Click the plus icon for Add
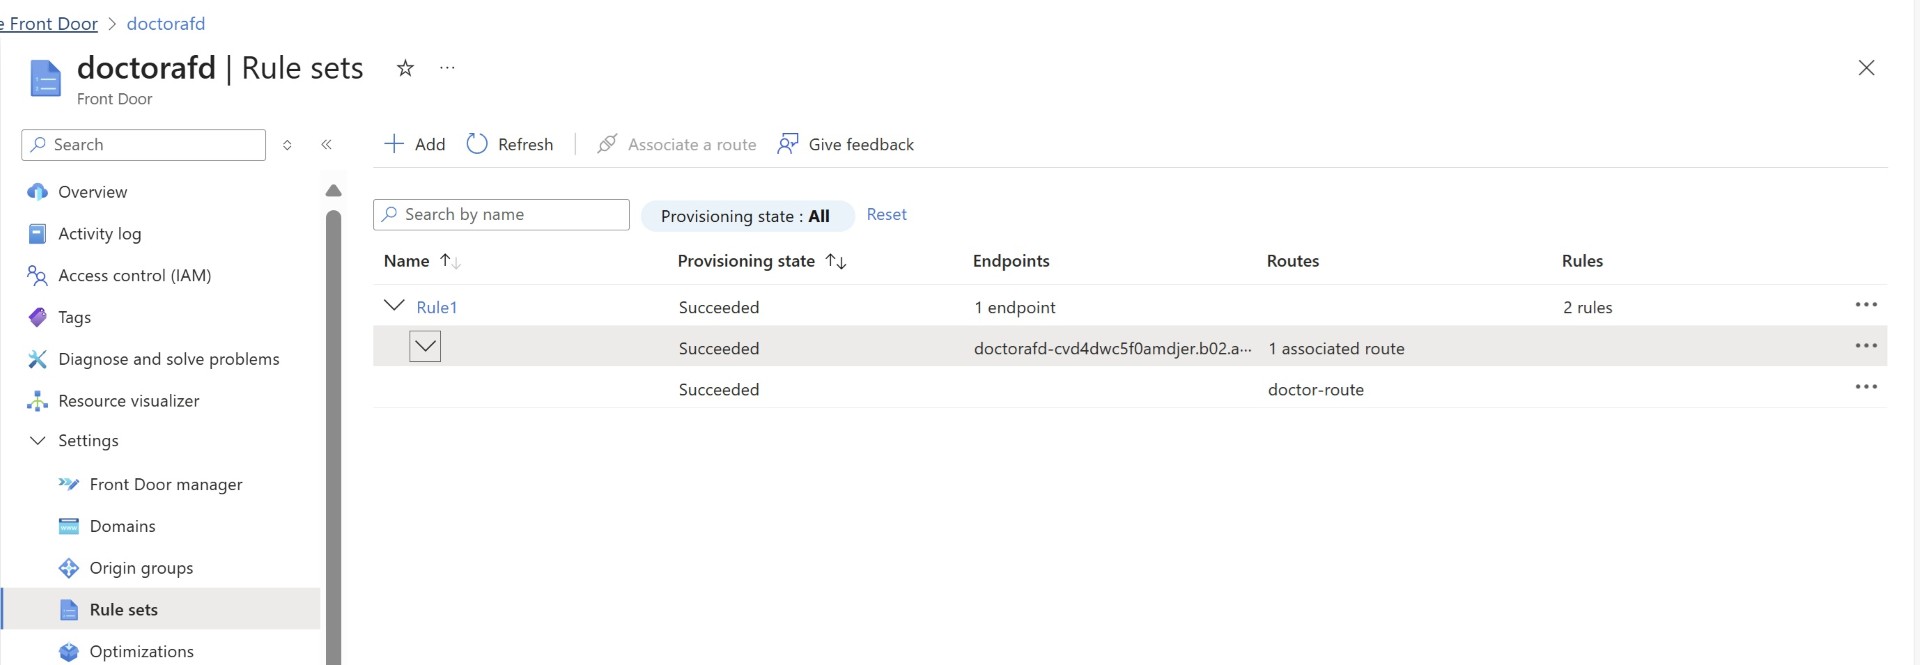 pos(394,144)
